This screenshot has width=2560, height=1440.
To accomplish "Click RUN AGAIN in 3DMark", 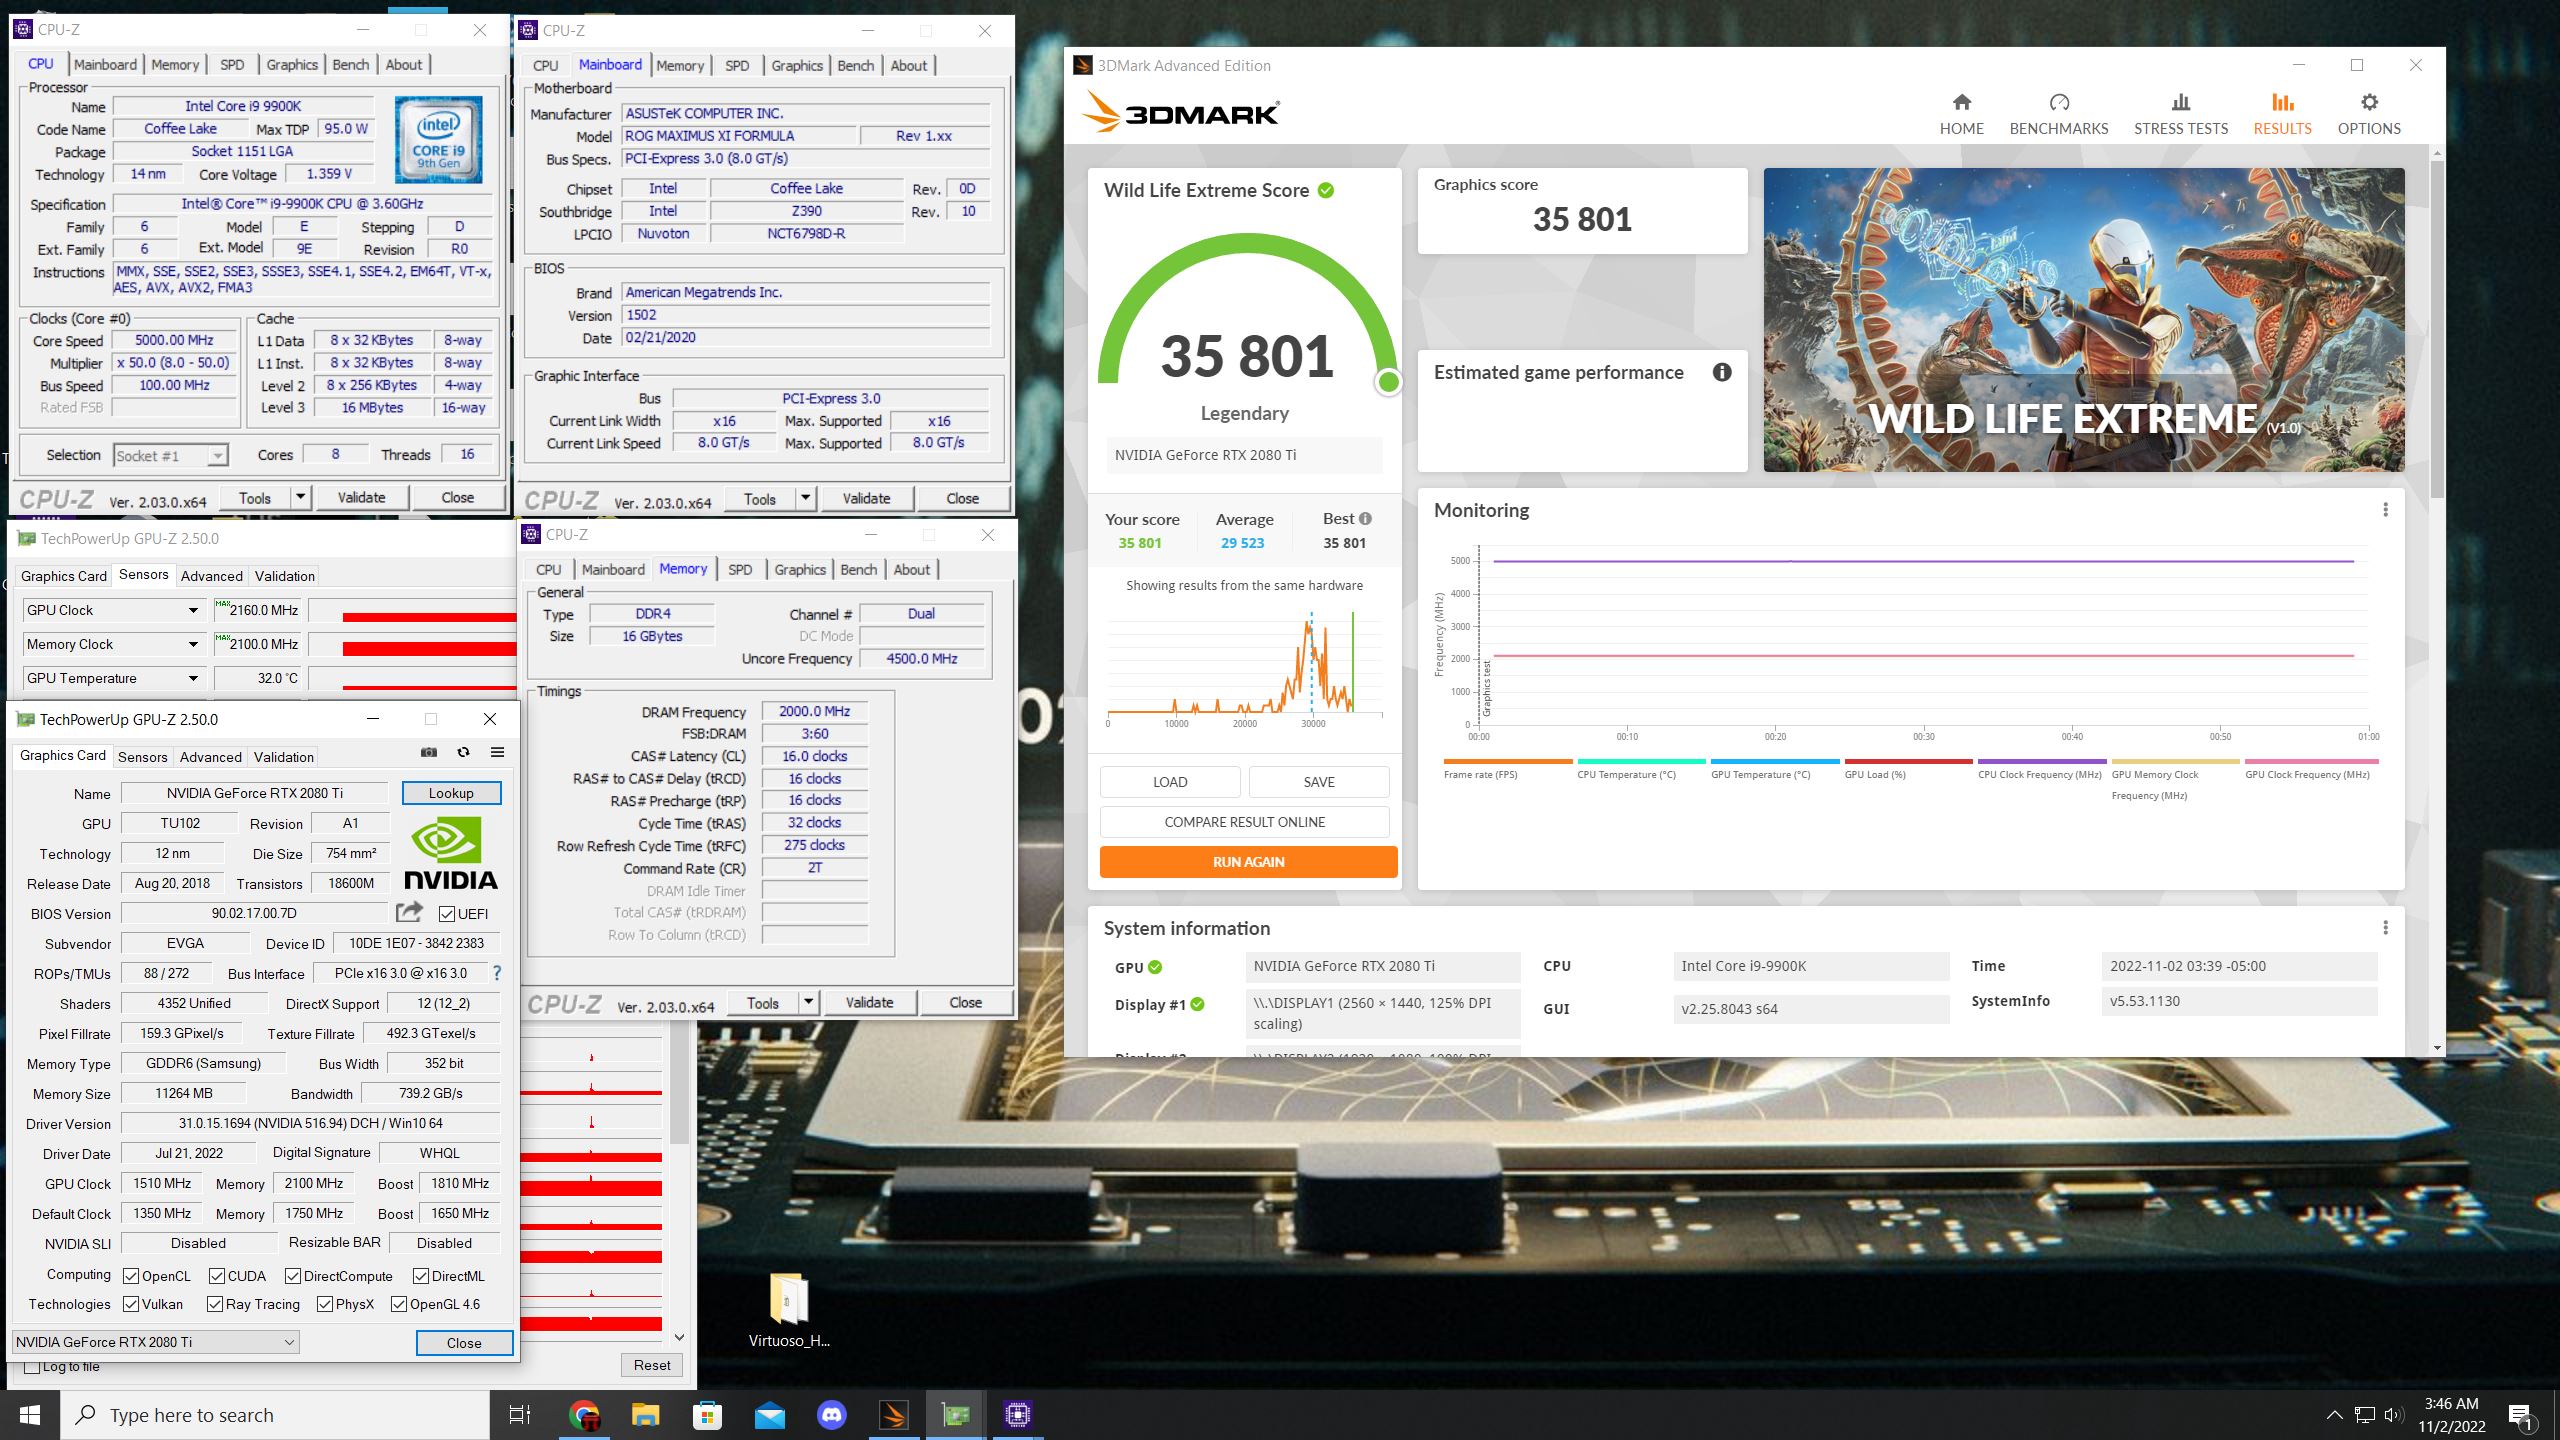I will [1248, 861].
